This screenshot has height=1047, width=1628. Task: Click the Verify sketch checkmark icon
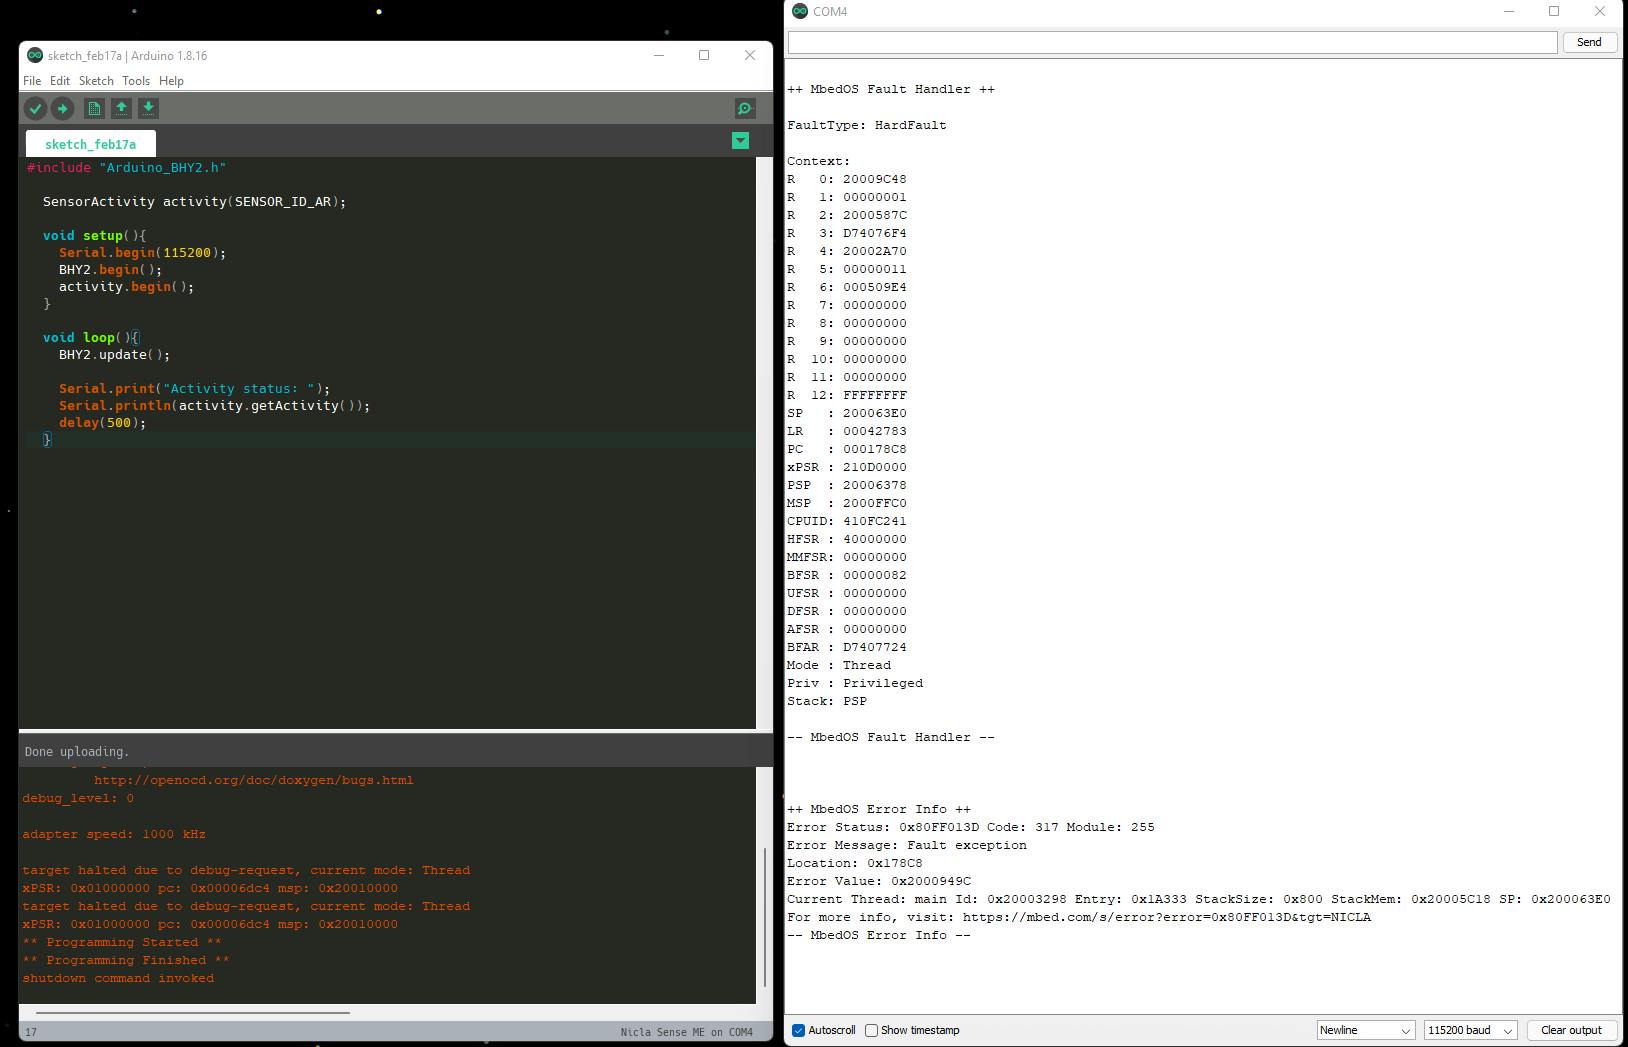point(35,108)
